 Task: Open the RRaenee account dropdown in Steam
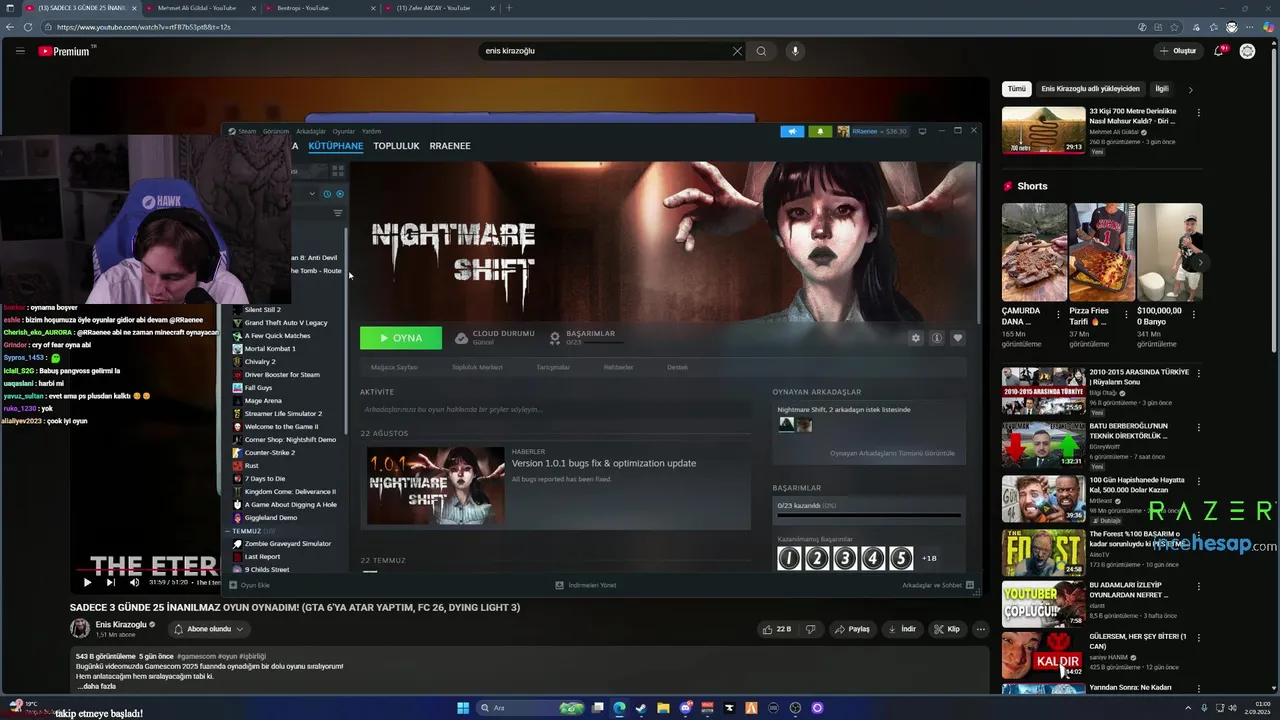(x=872, y=131)
